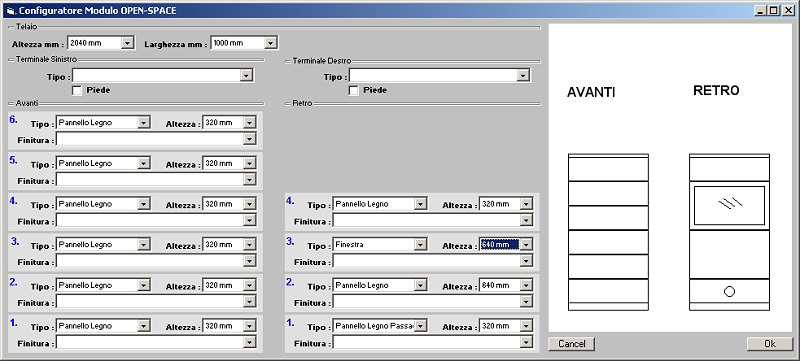Enable Piede checkbox under Terminale Destro
The height and width of the screenshot is (361, 800).
354,91
